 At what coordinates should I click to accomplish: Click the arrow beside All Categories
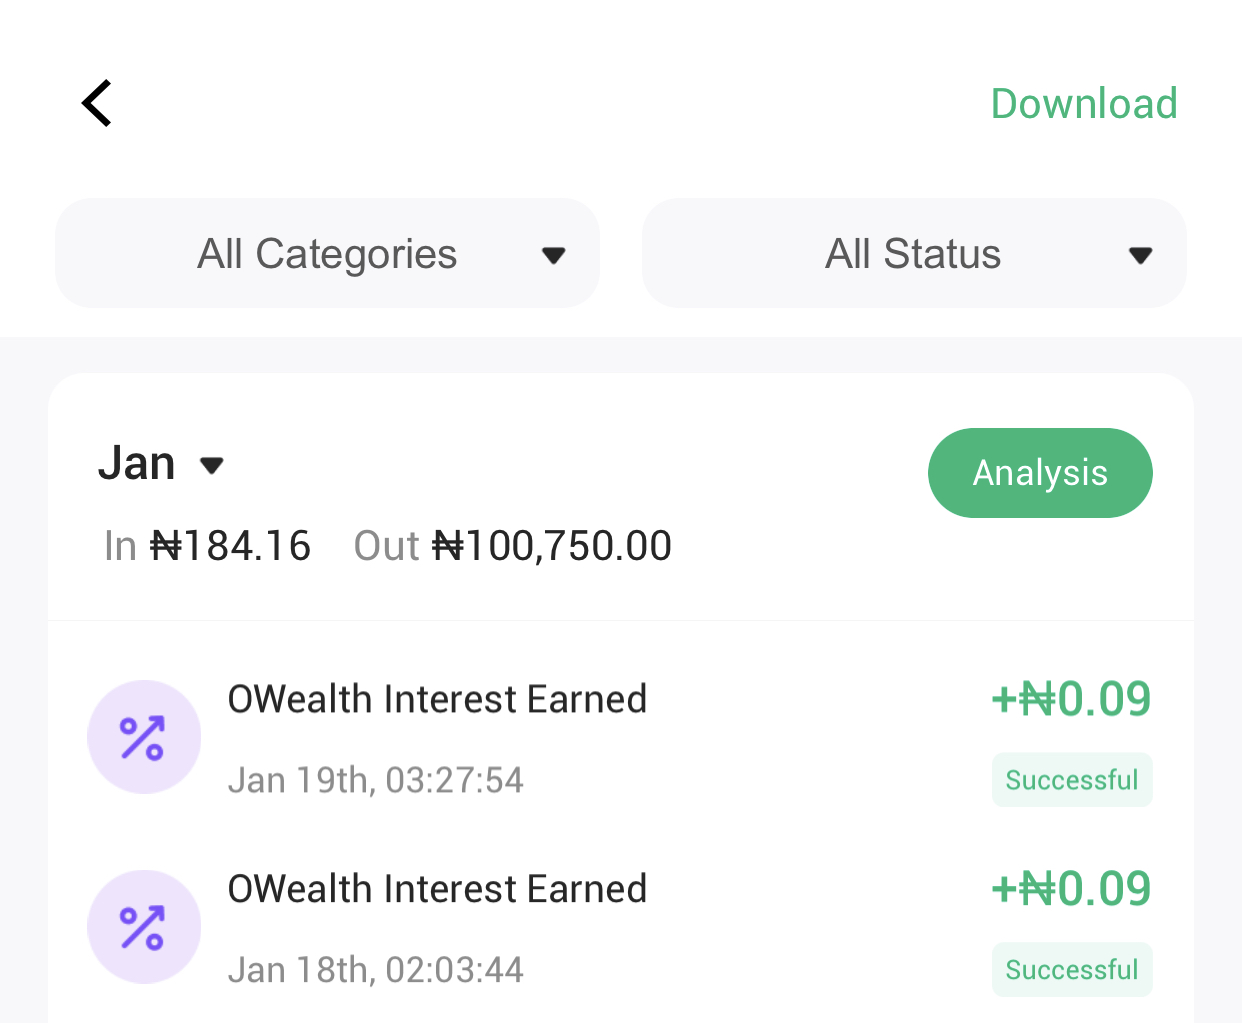tap(553, 256)
